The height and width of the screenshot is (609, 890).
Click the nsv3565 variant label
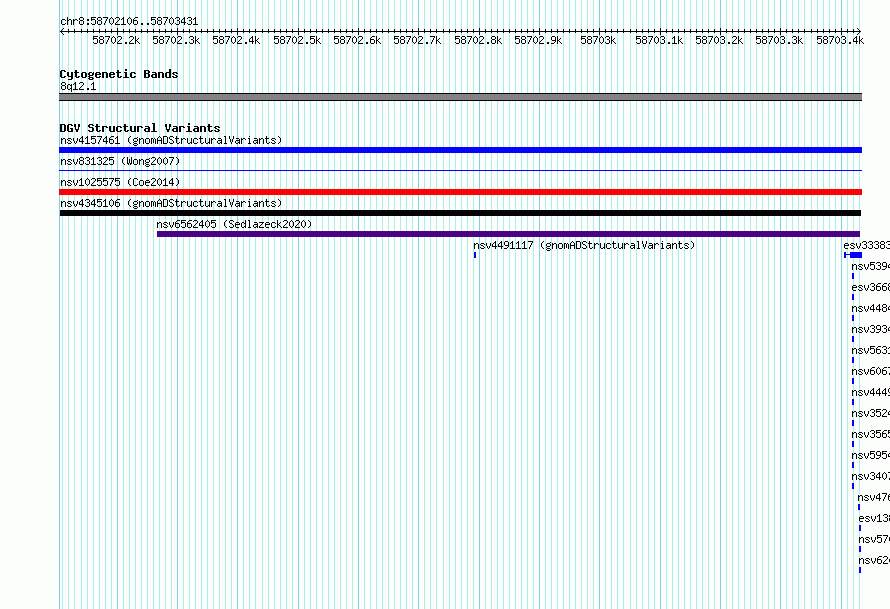click(x=870, y=434)
